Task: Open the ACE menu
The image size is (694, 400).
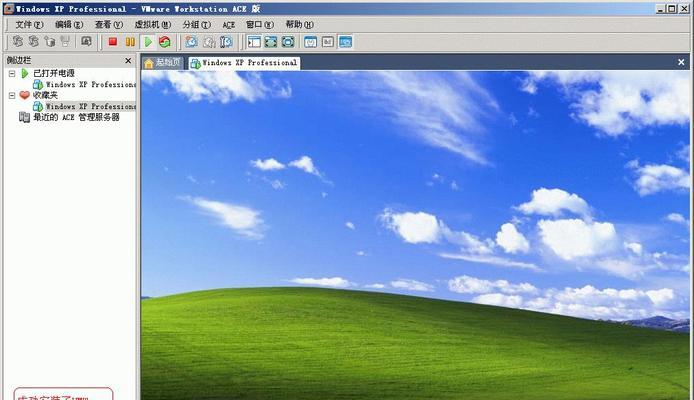Action: pos(228,25)
